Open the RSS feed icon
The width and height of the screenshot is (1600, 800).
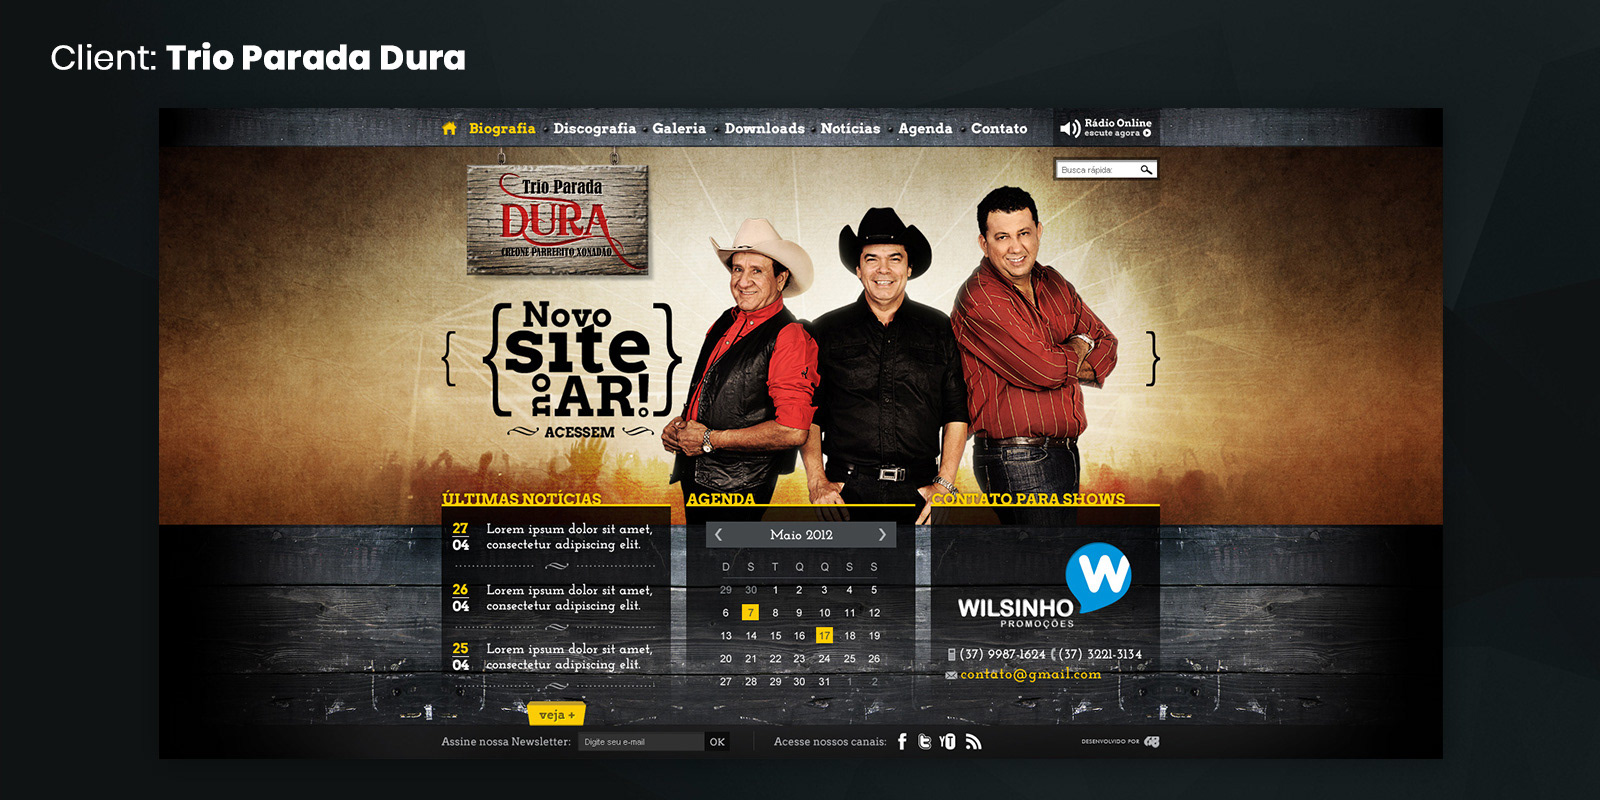tap(973, 741)
